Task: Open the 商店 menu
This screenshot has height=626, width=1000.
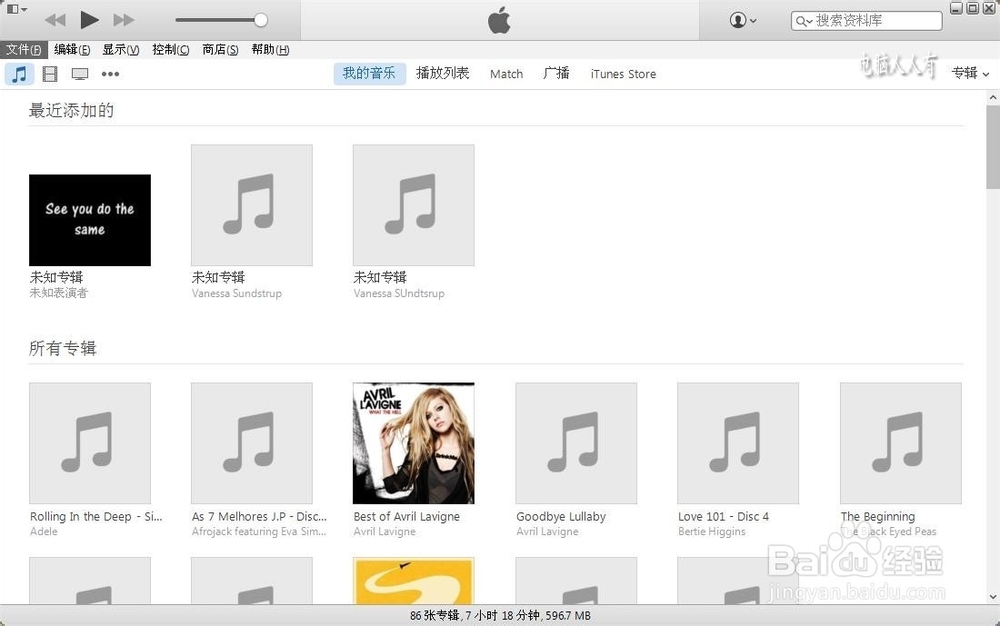Action: (x=220, y=50)
